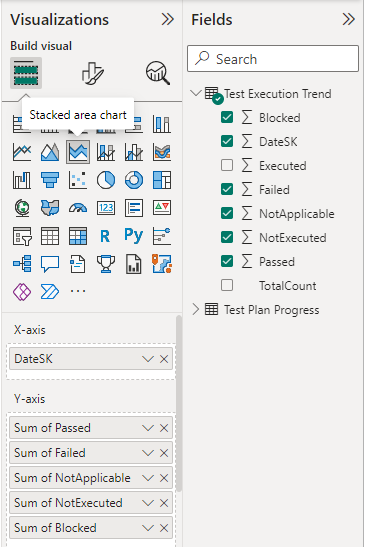
Task: Select the Stacked area chart visual
Action: pos(78,152)
